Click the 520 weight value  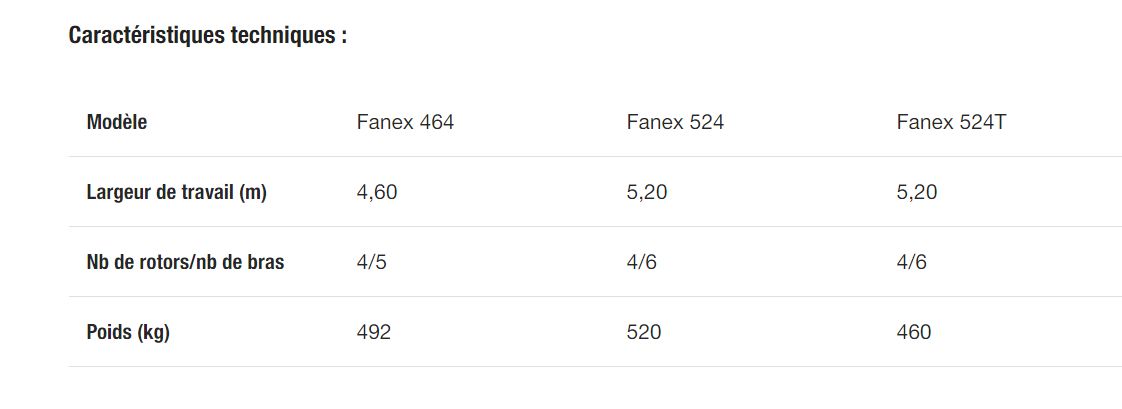click(644, 332)
